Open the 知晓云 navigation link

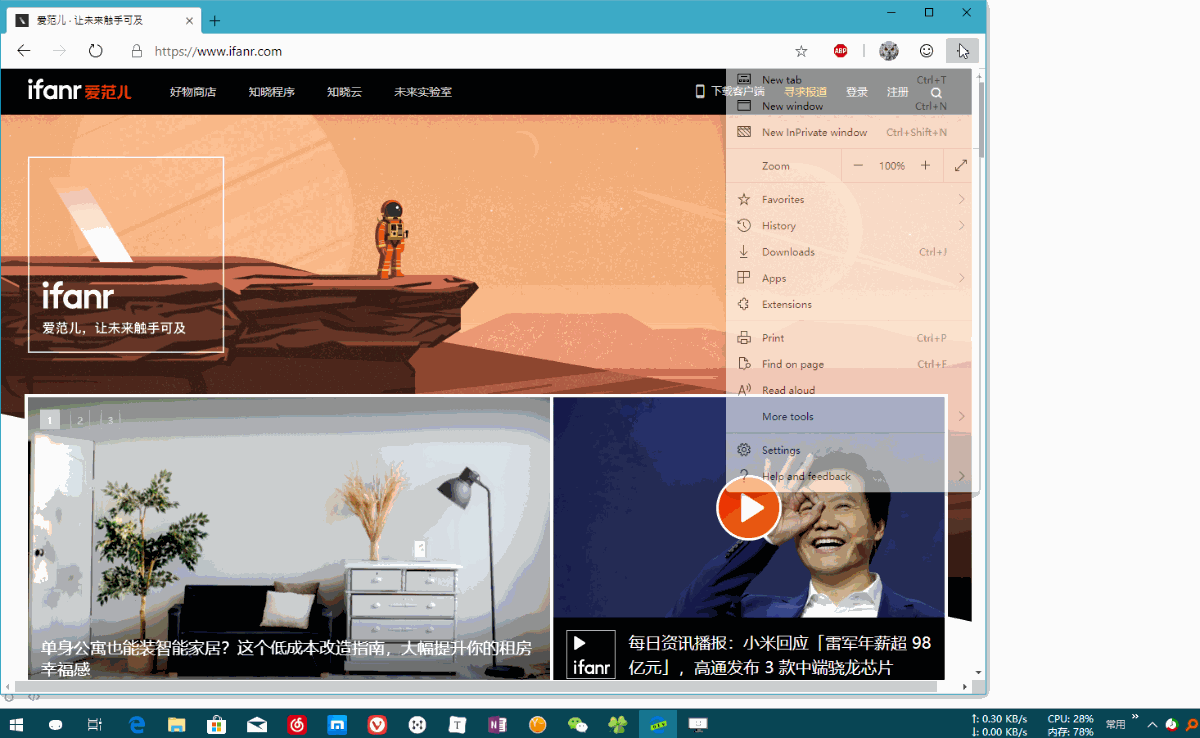pyautogui.click(x=344, y=92)
